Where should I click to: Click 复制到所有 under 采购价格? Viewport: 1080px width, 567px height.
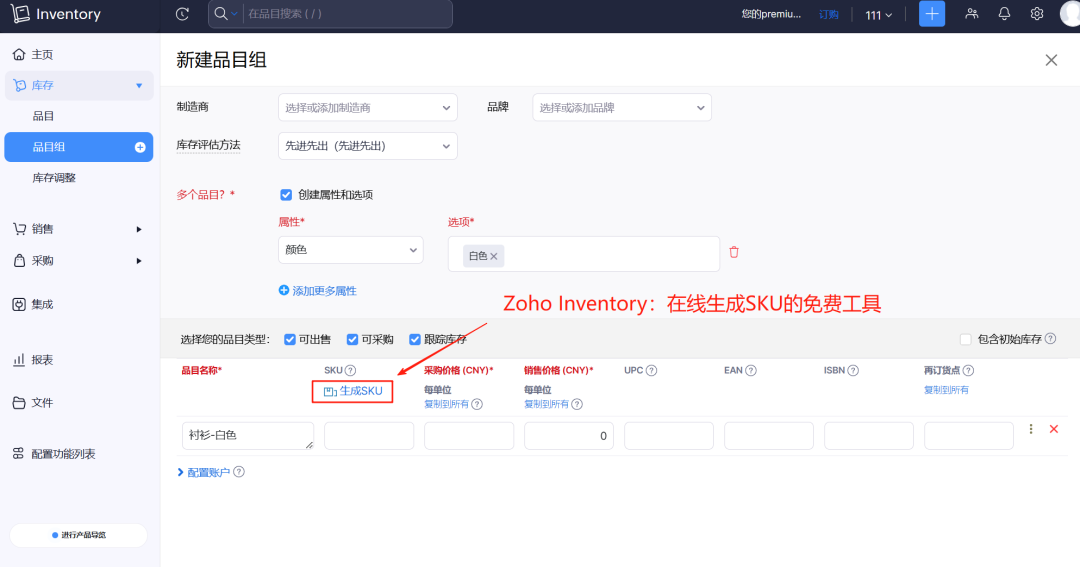tap(446, 404)
